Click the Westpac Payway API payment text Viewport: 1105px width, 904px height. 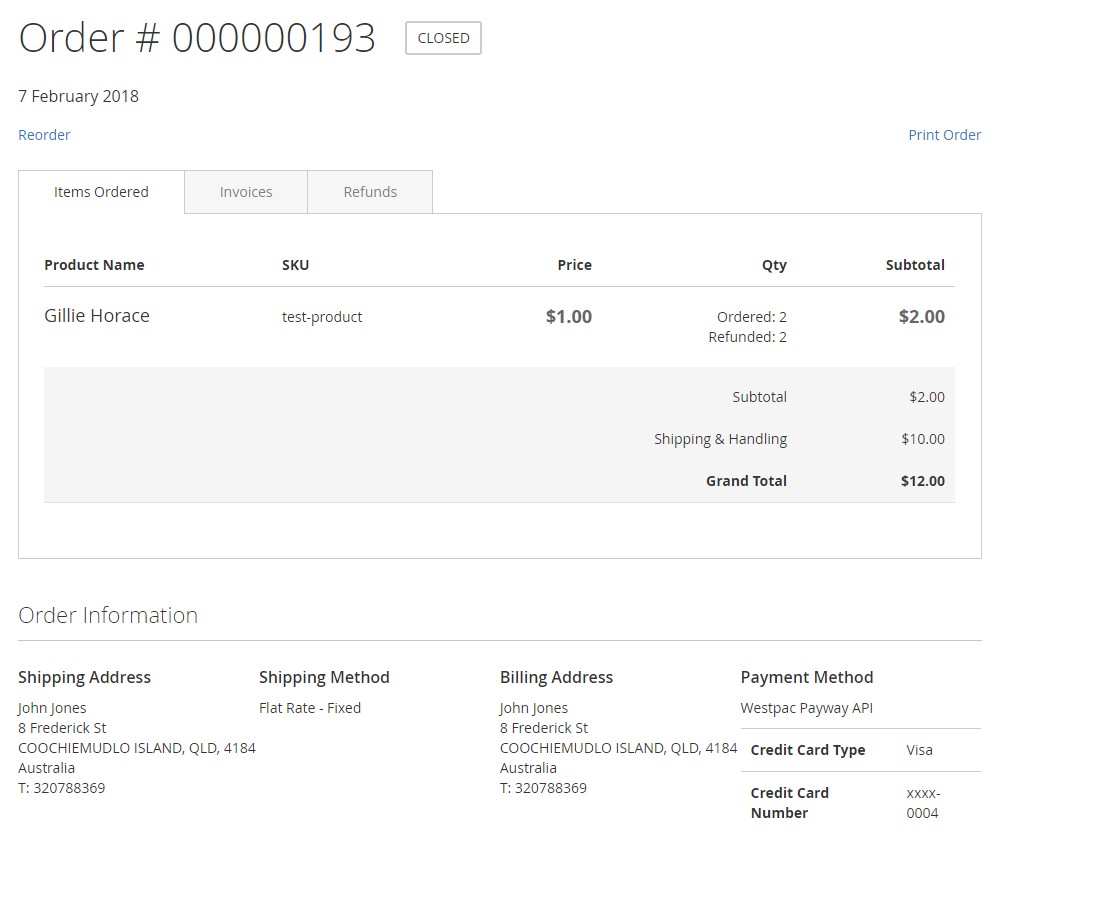[806, 708]
